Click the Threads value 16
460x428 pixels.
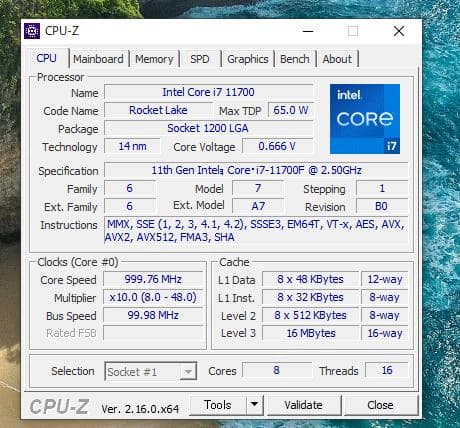pos(387,370)
